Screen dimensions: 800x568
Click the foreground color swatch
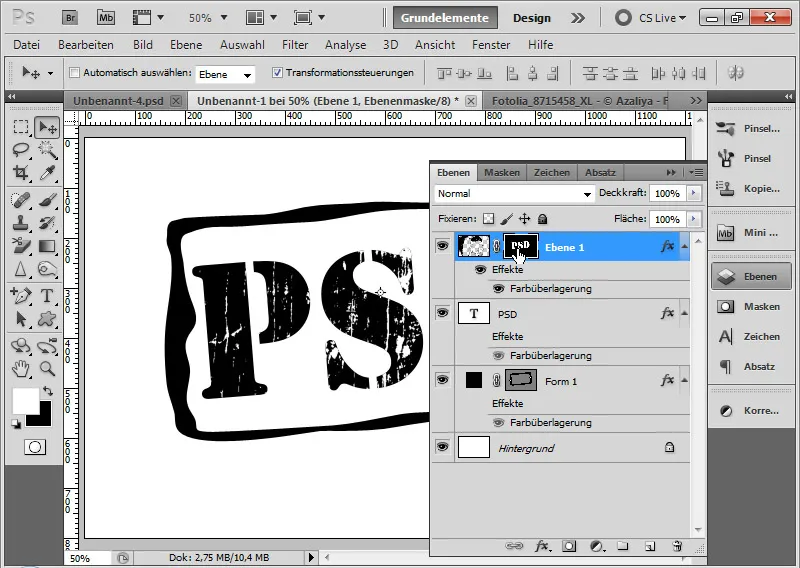coord(24,400)
